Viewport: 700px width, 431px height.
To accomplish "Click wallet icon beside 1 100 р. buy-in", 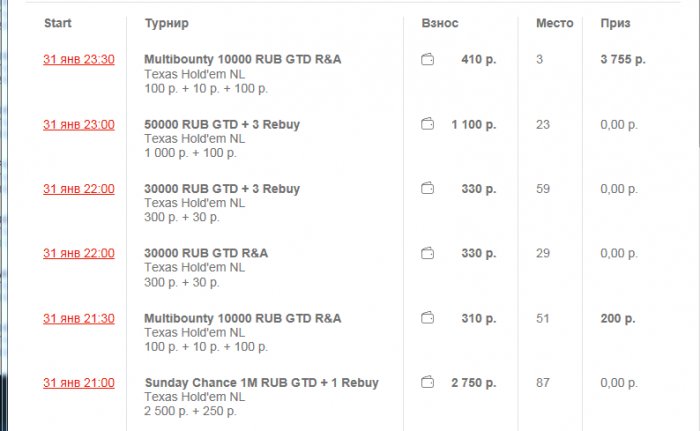I will tap(428, 125).
